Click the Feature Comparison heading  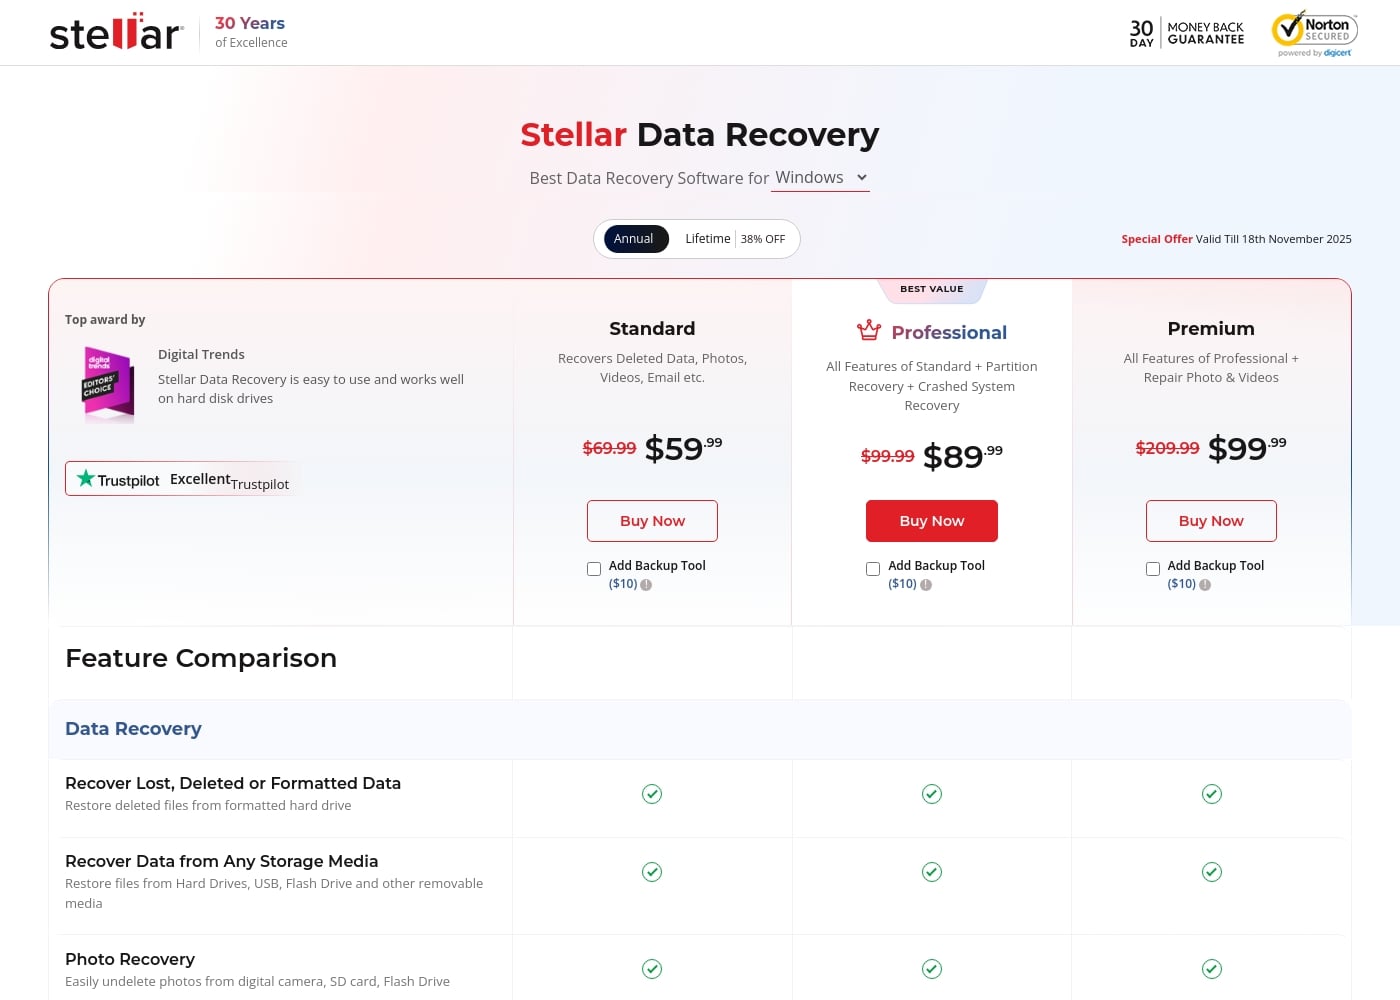click(201, 658)
